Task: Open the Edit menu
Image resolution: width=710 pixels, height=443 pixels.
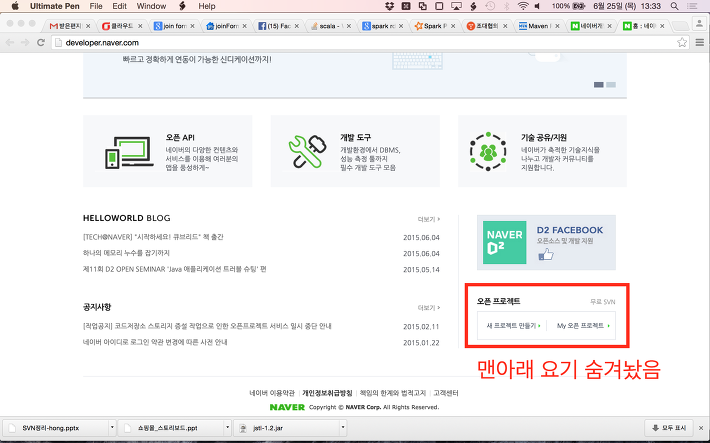Action: 120,6
